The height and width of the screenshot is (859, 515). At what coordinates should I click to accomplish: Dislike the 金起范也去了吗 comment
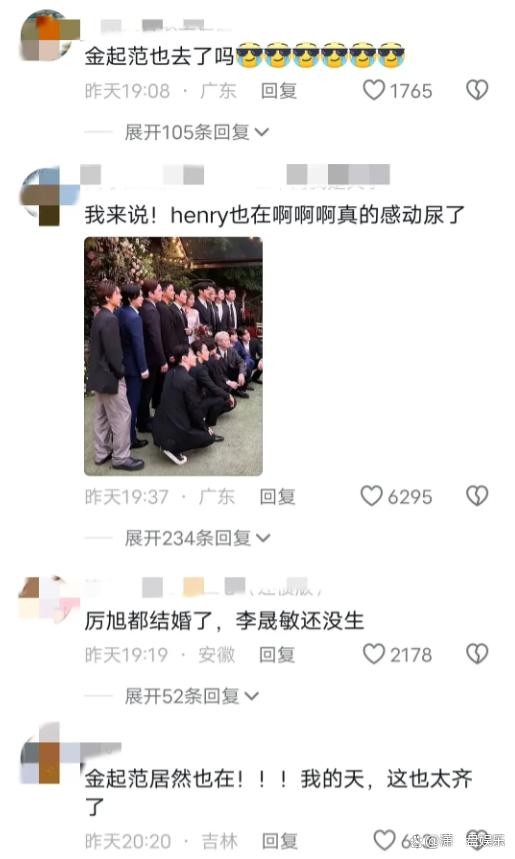[x=477, y=90]
